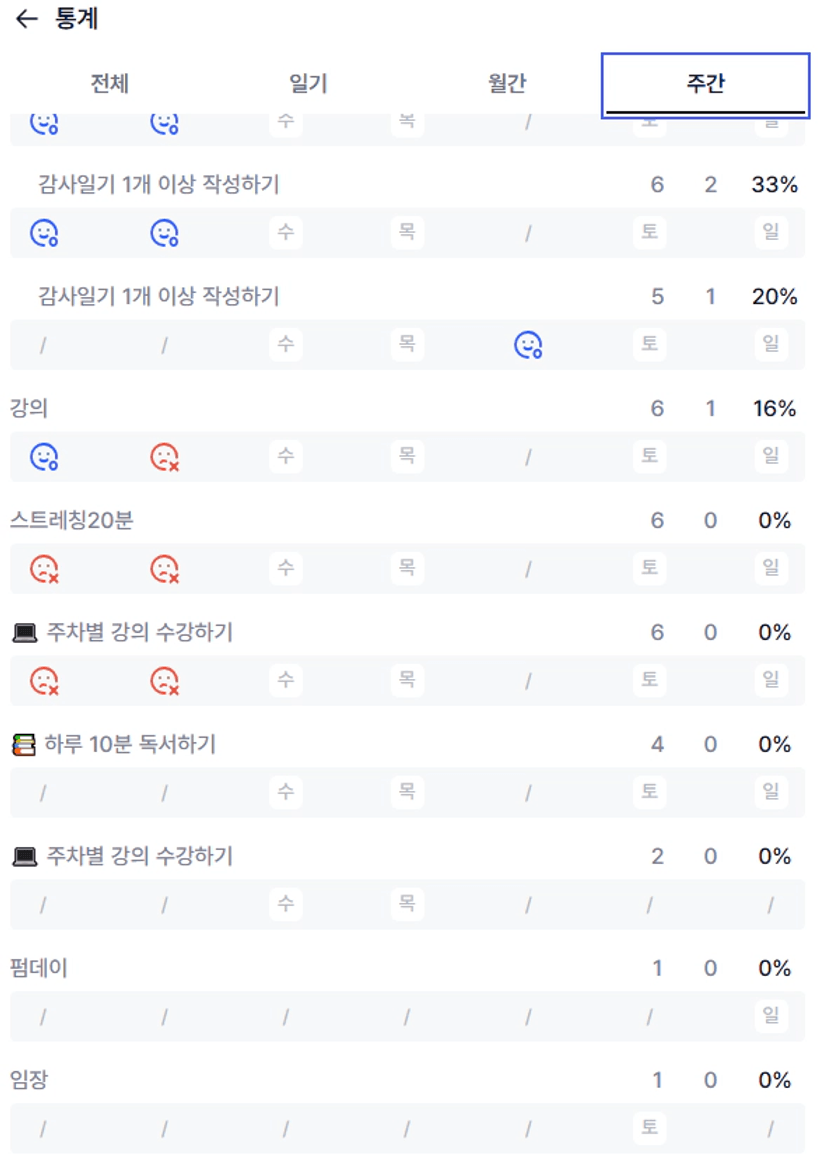Click the books icon beside 하루 10분 독서하기
Screen dimensions: 827x1159
click(x=24, y=745)
